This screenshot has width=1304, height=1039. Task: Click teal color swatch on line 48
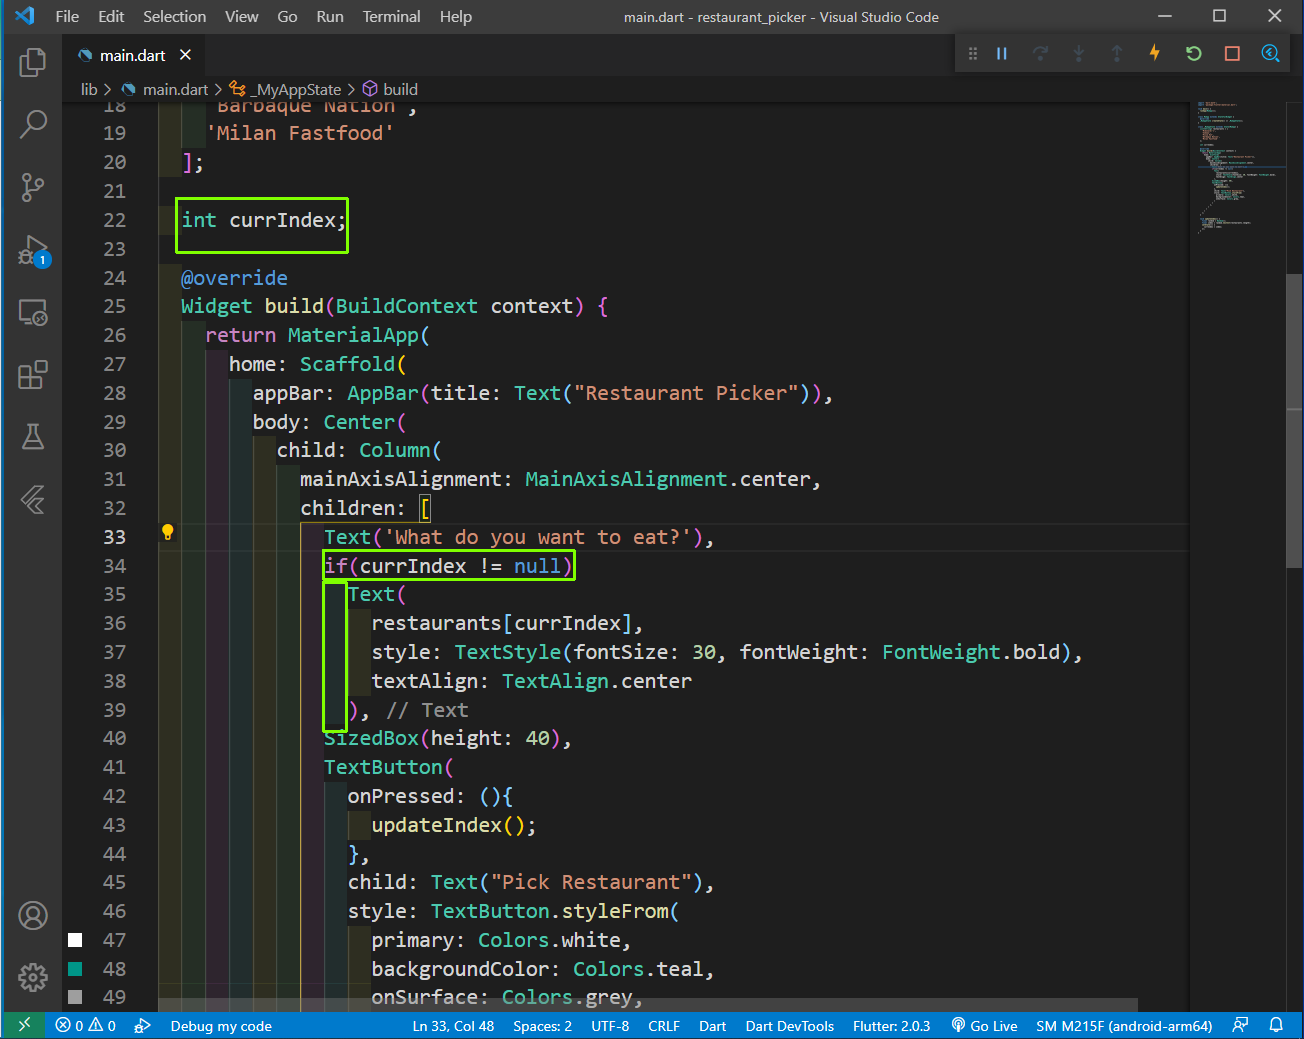(75, 969)
